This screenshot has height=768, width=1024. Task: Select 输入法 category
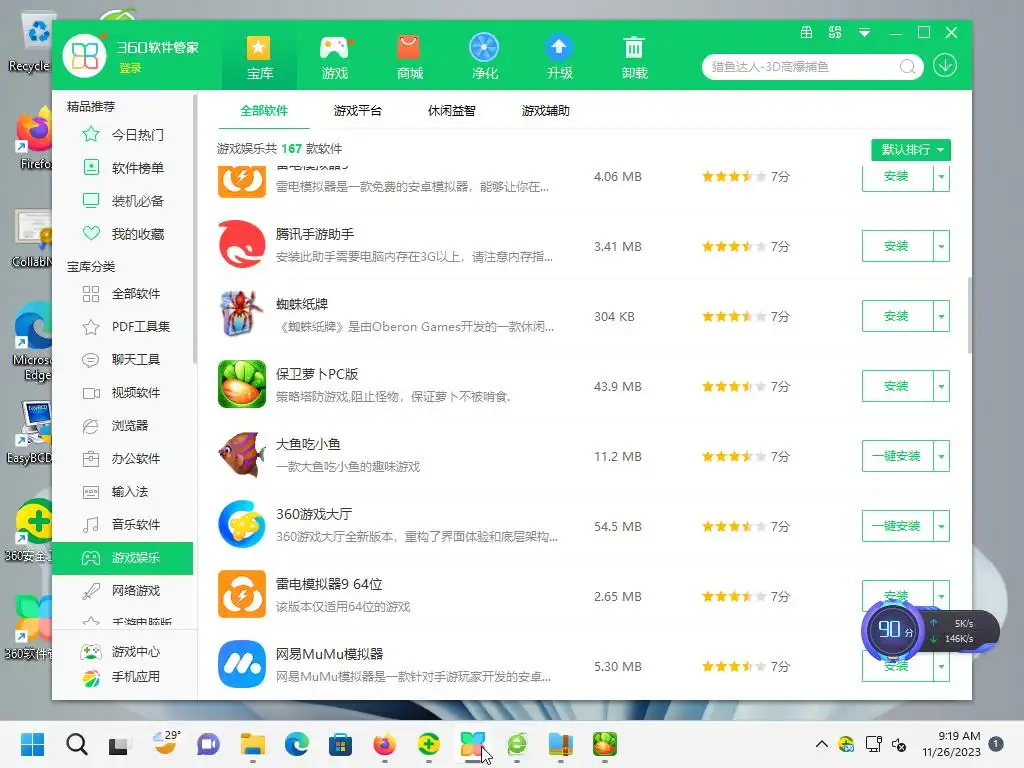tap(123, 492)
